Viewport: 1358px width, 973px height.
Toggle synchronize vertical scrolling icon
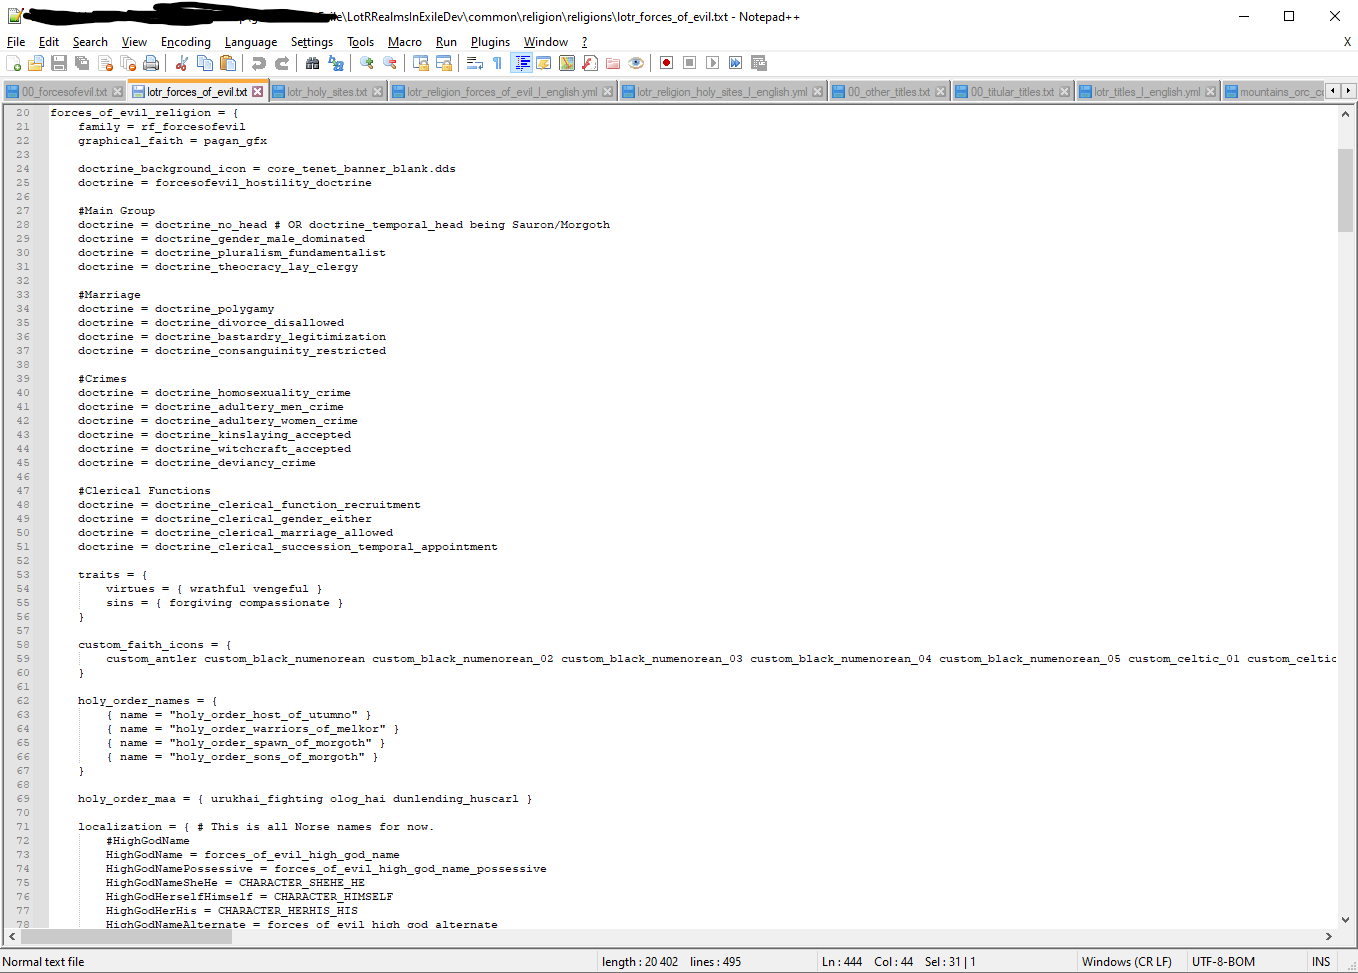(421, 63)
